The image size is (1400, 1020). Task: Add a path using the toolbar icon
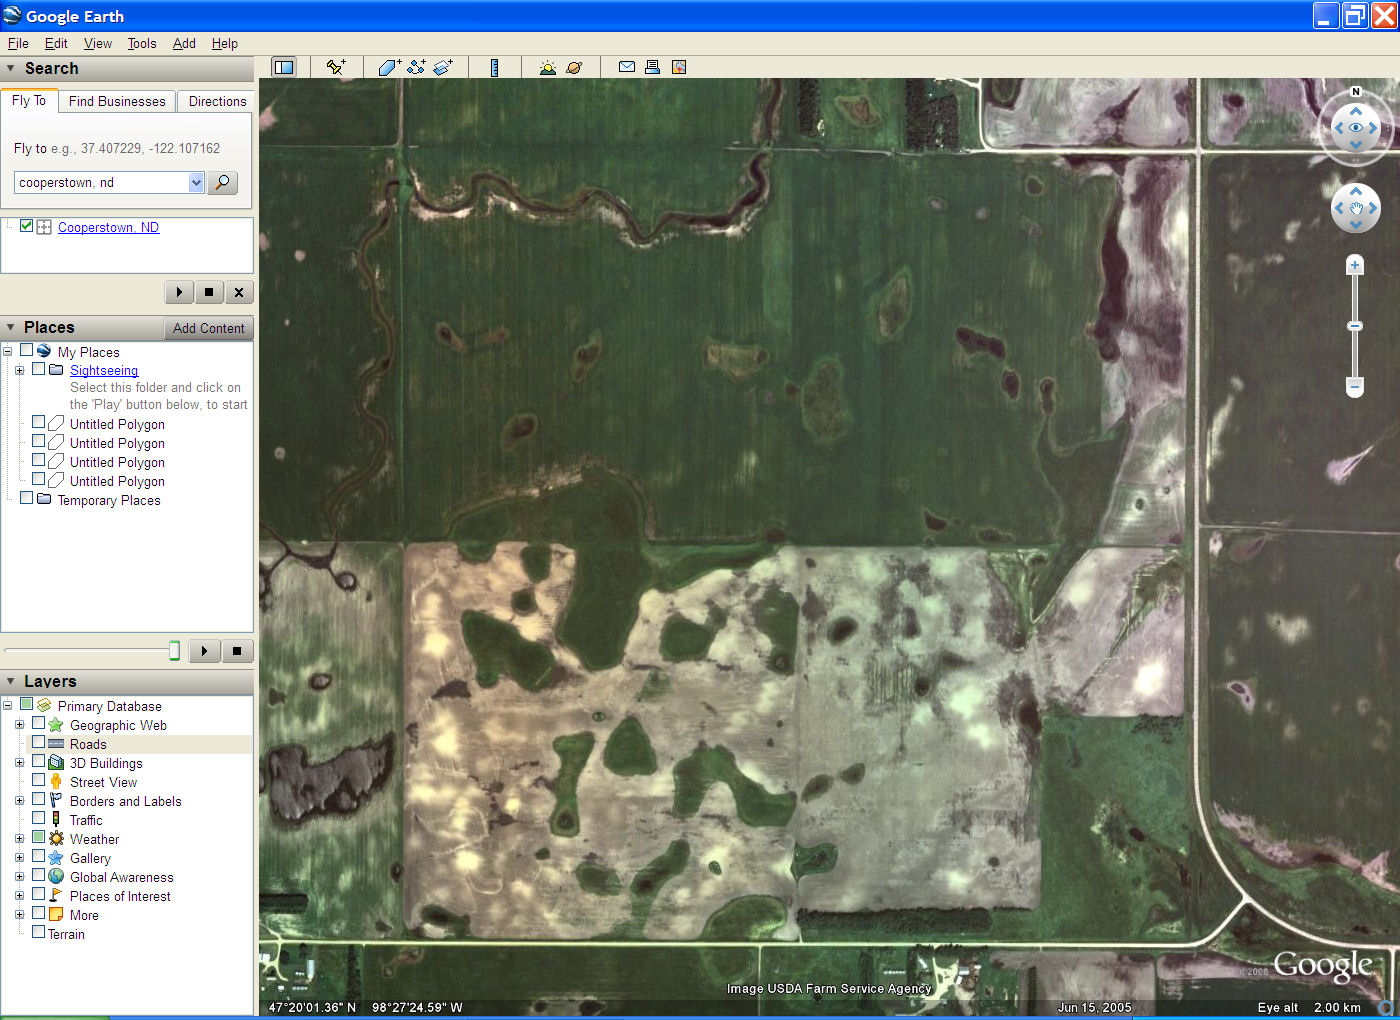[416, 67]
